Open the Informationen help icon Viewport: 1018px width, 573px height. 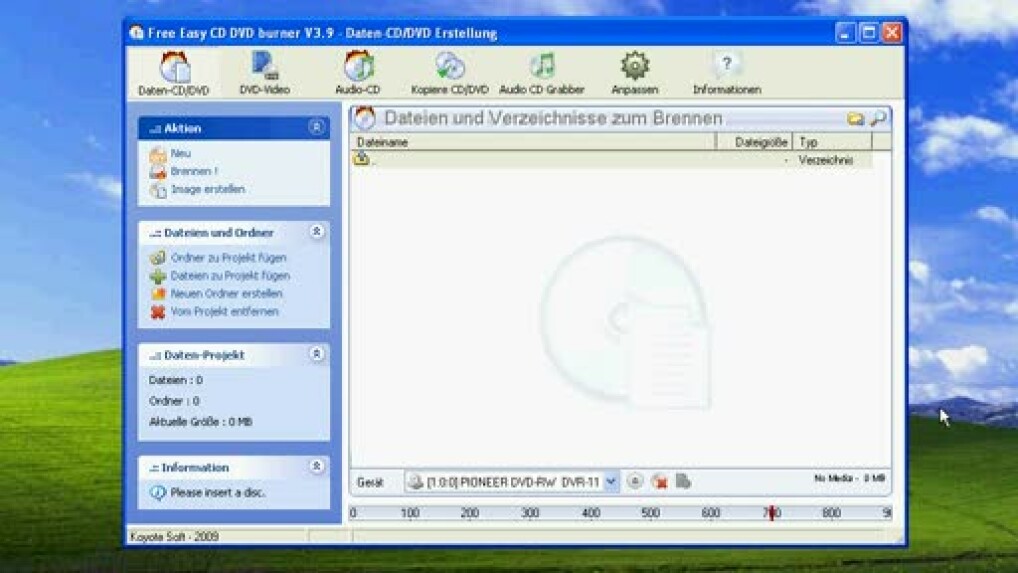point(726,73)
